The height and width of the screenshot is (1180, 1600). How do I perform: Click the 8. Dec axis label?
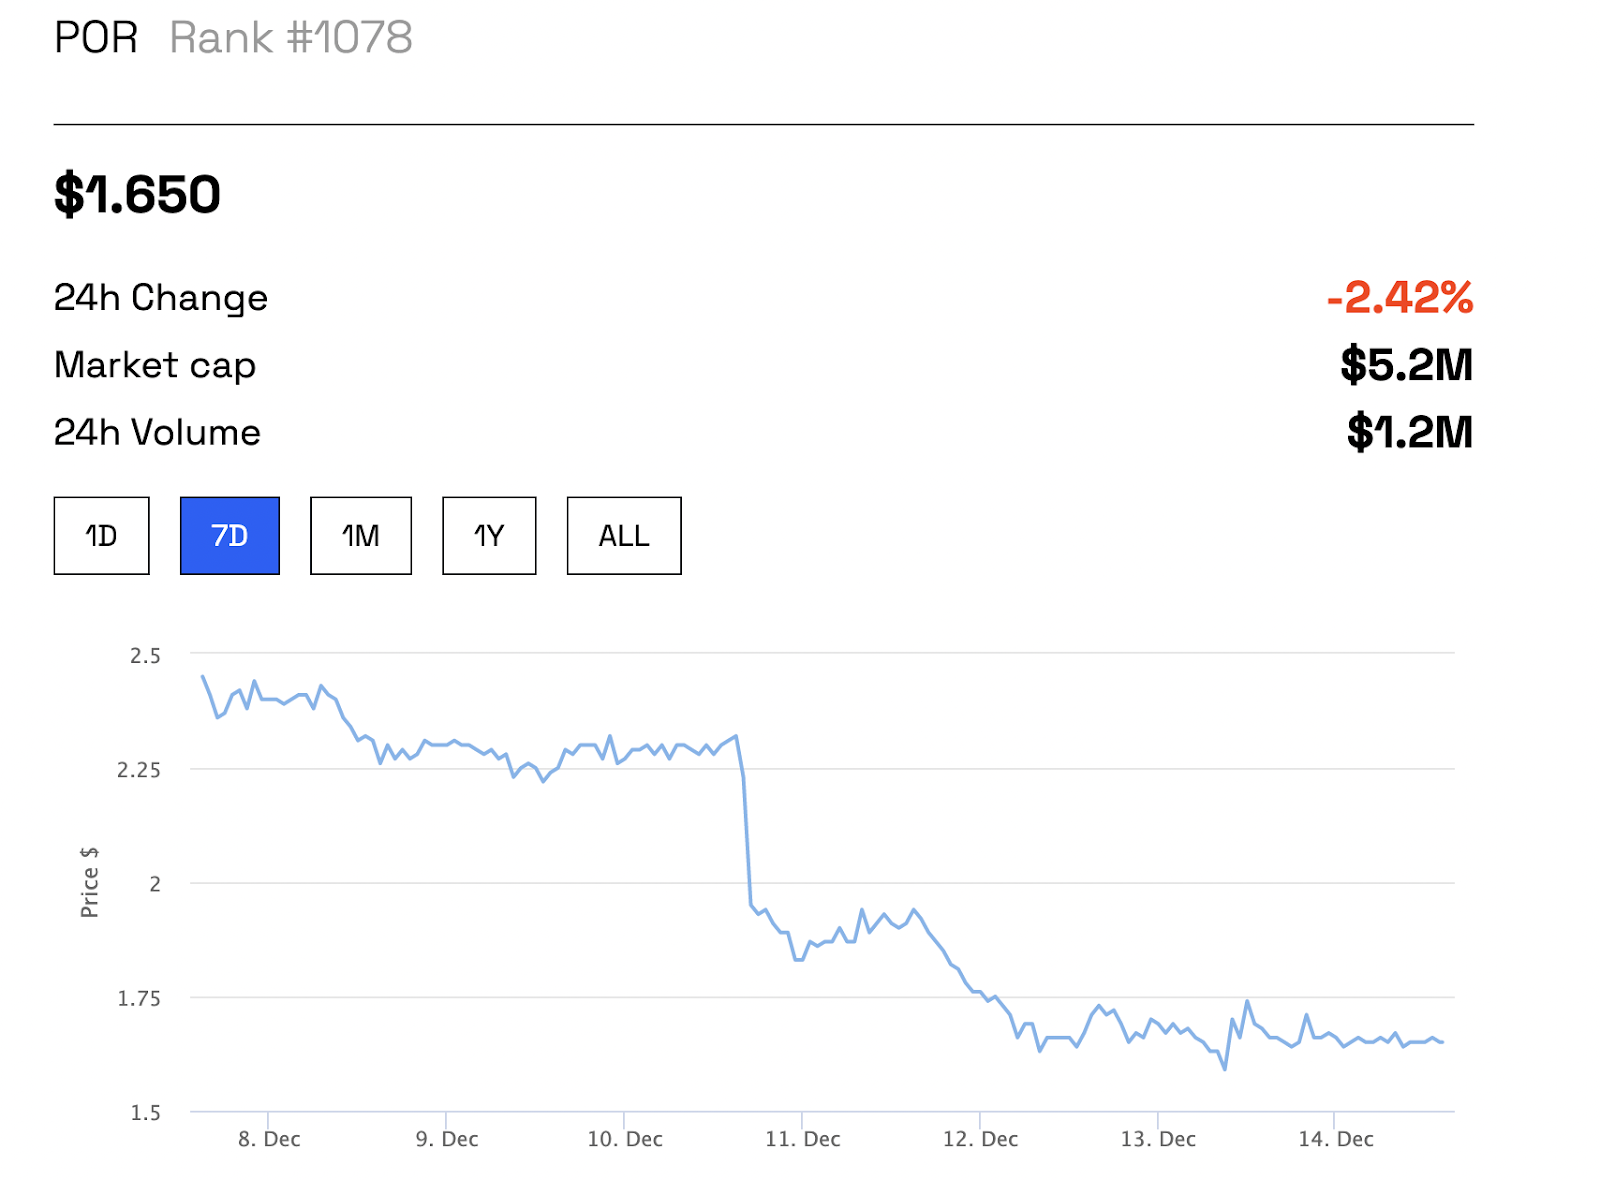(x=269, y=1139)
